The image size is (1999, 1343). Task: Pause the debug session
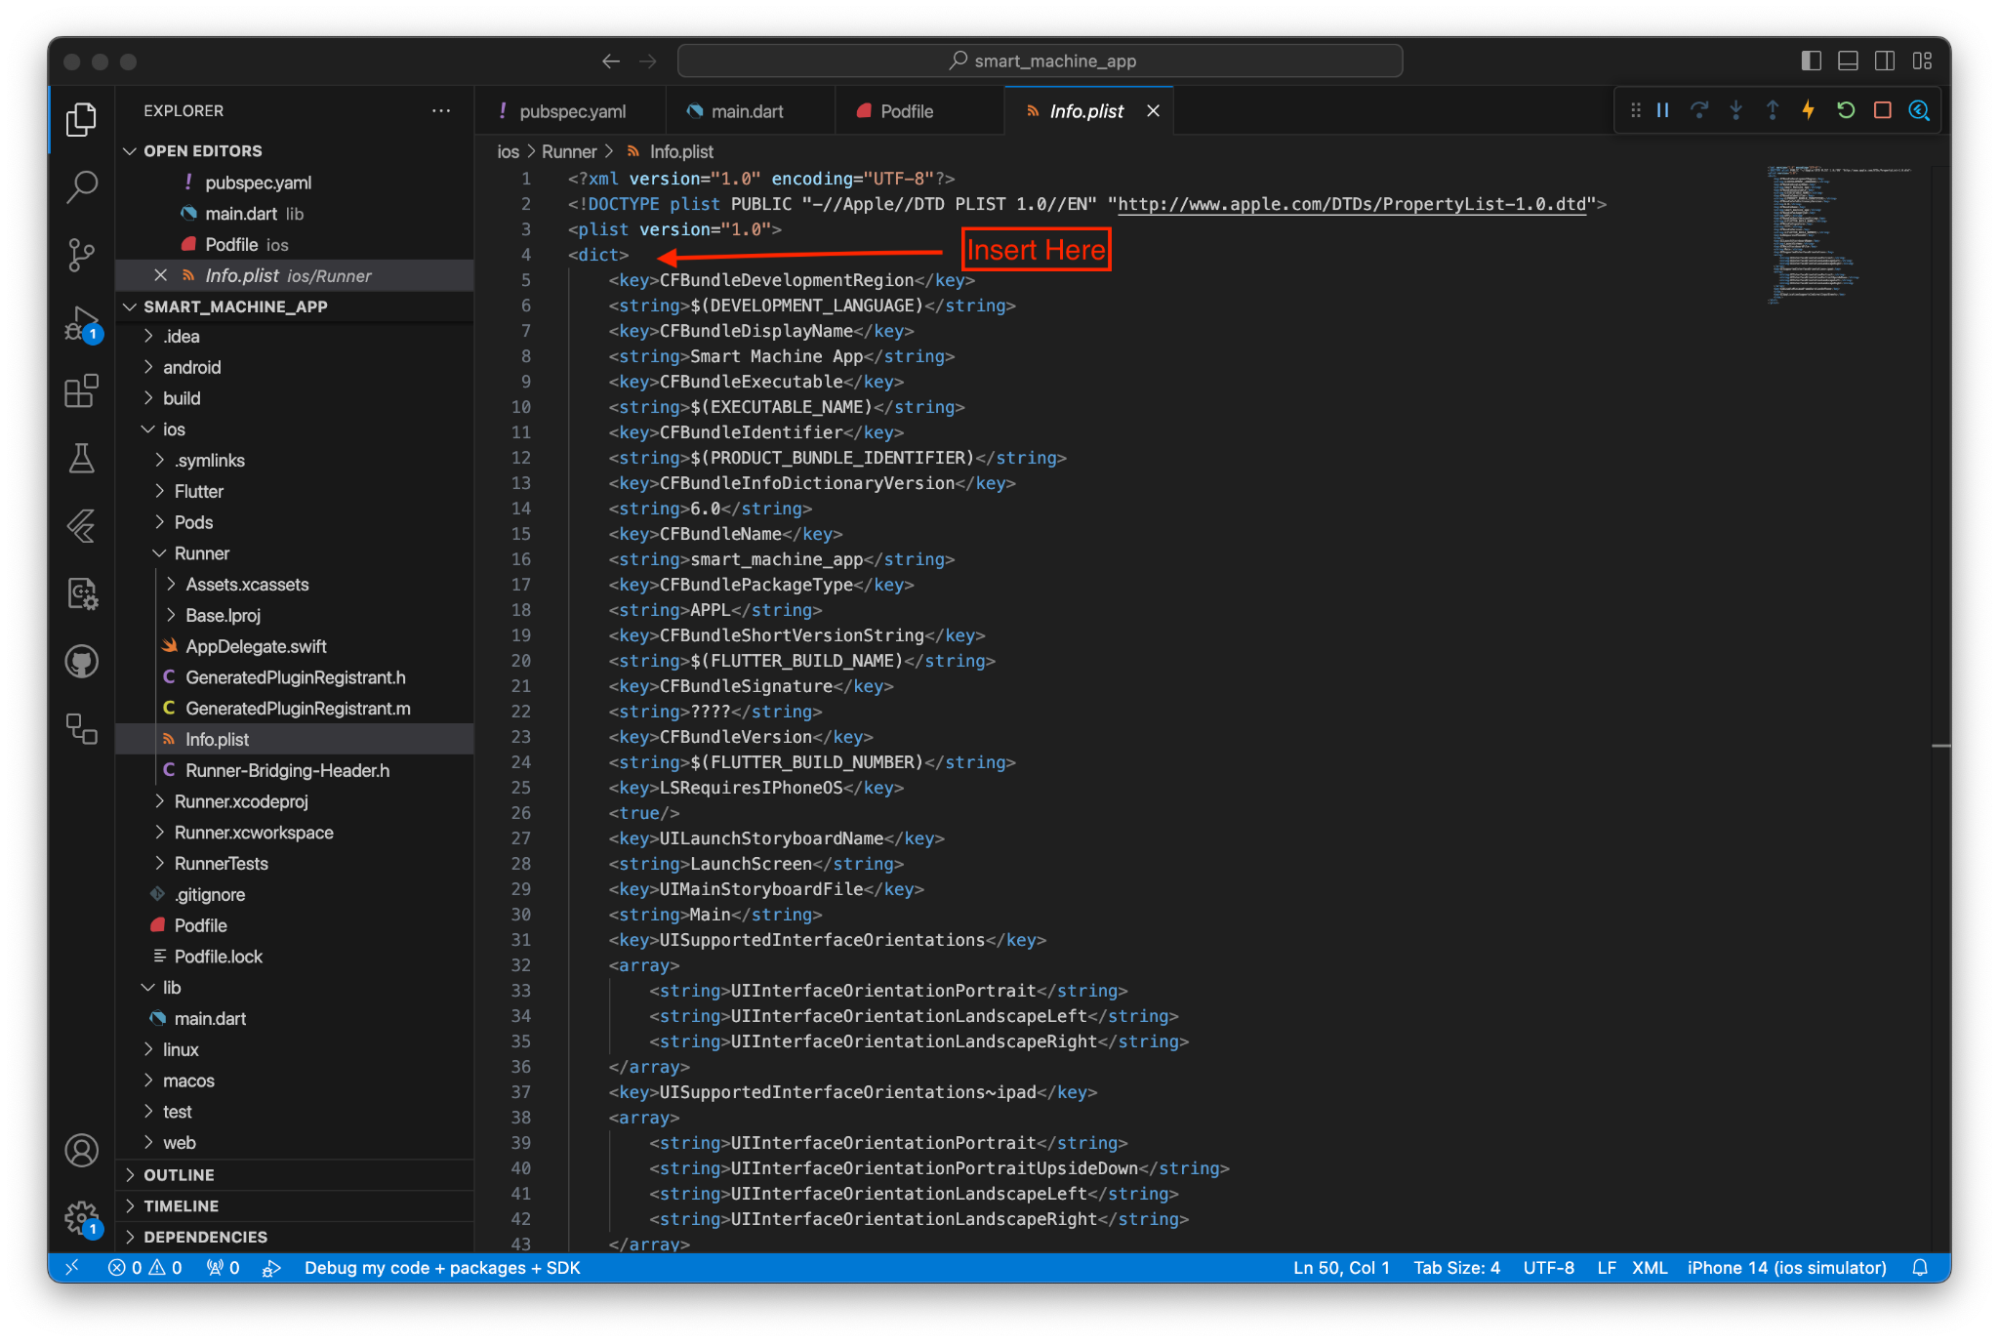pyautogui.click(x=1662, y=110)
